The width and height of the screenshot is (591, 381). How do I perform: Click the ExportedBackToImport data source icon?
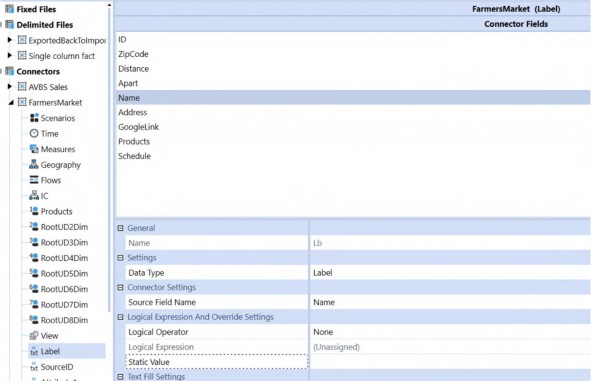pos(22,40)
